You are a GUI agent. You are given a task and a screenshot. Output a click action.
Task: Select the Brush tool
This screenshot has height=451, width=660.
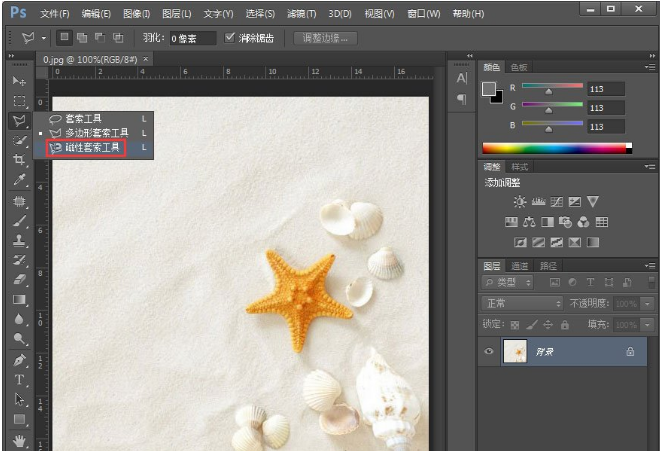19,220
